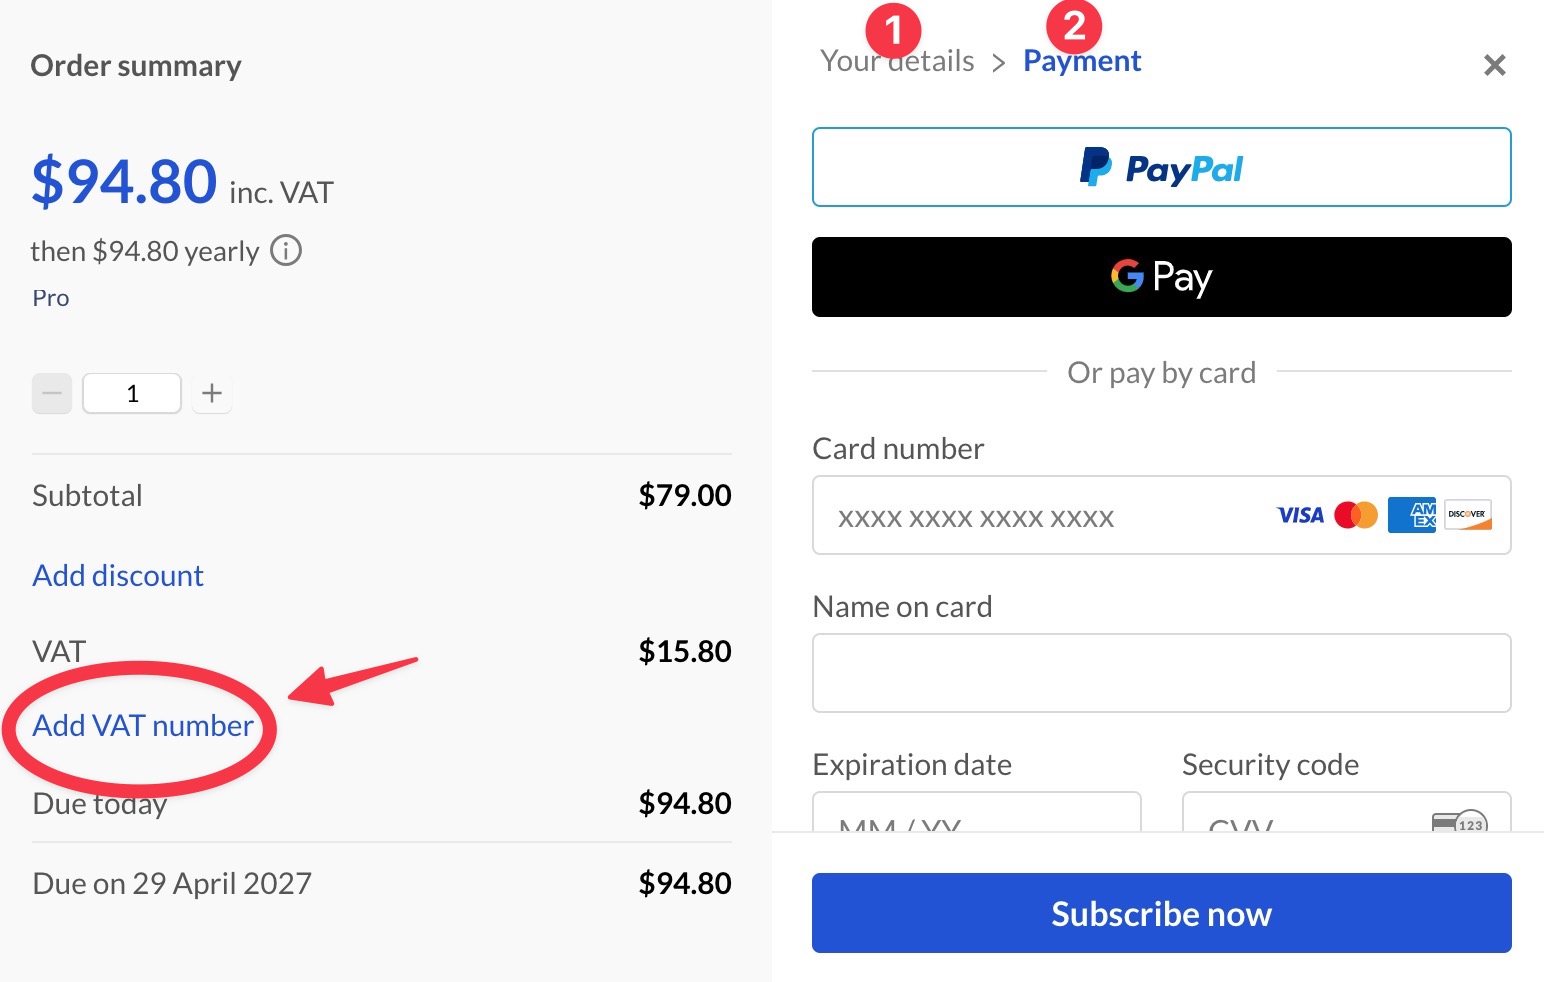
Task: Select the Payment step
Action: point(1081,60)
